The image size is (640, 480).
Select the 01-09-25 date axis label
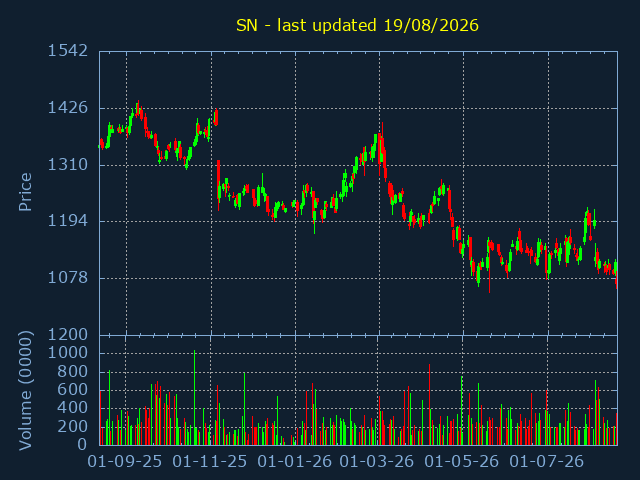(x=125, y=462)
